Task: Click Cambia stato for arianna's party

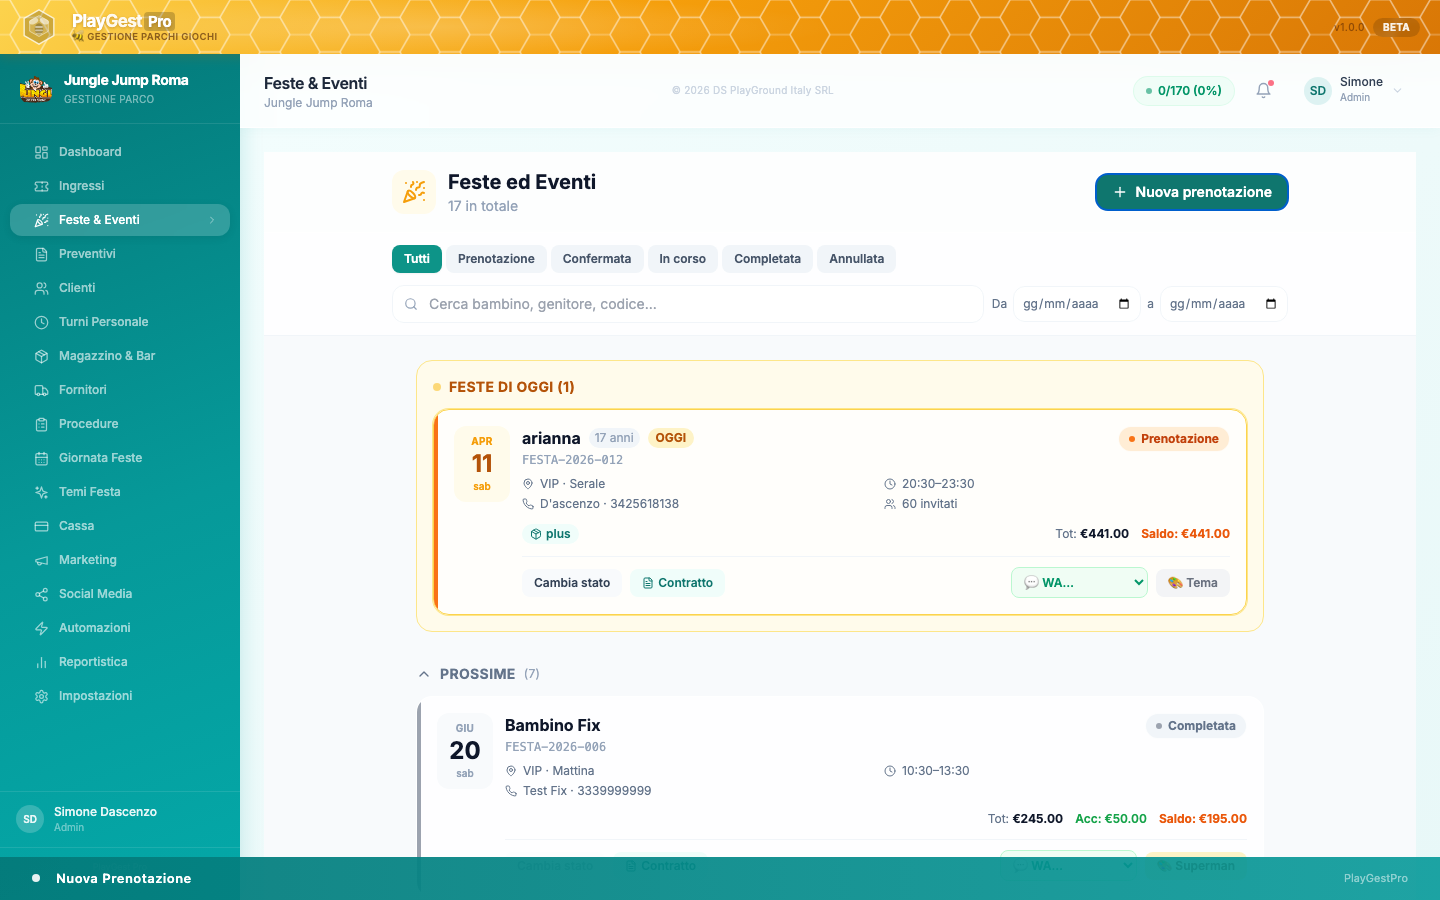Action: 572,583
